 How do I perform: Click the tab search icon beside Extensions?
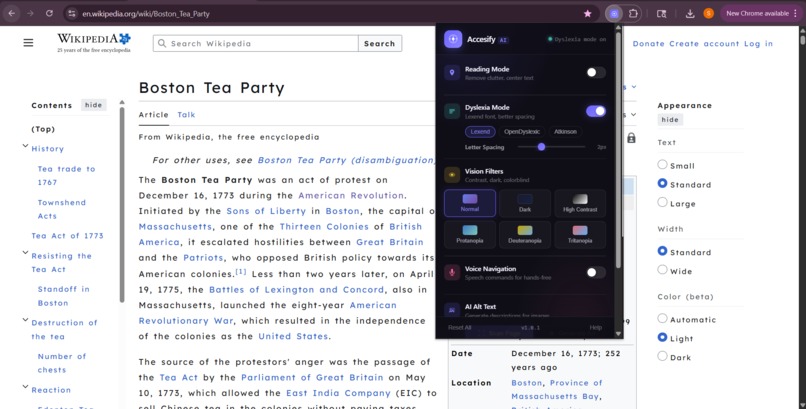[662, 14]
